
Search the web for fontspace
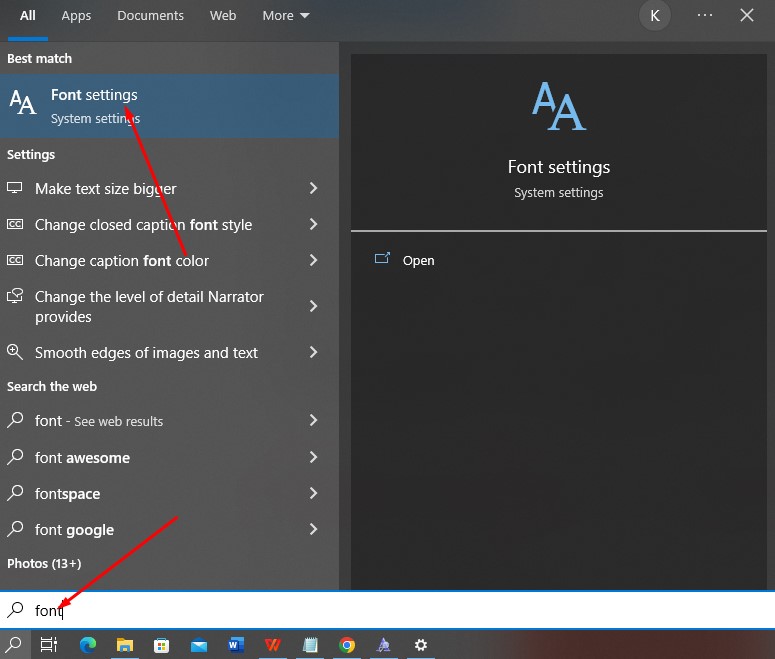tap(169, 493)
